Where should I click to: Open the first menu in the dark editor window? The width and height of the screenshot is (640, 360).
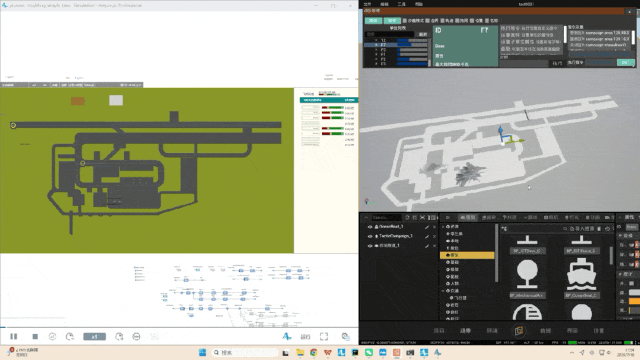[x=367, y=4]
